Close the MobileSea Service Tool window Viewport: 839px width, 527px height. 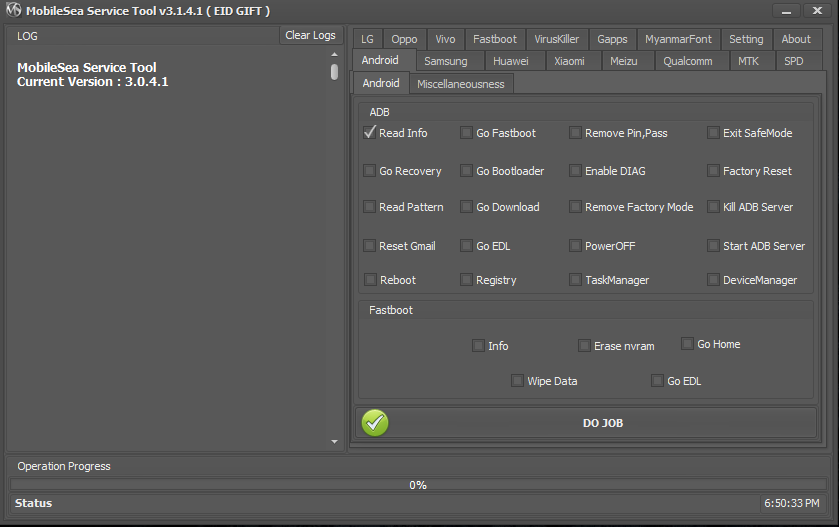coord(817,11)
